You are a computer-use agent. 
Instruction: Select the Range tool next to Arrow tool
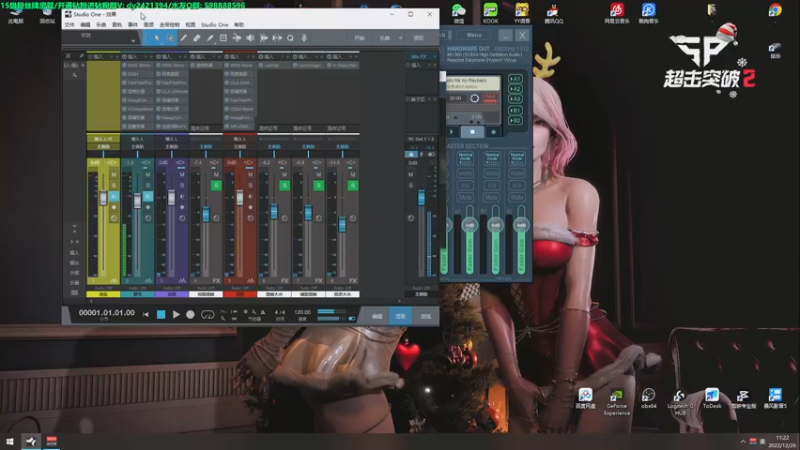pyautogui.click(x=170, y=38)
